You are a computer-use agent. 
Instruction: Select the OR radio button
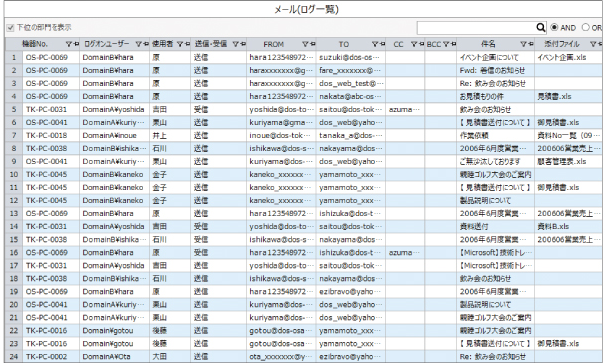tap(585, 27)
